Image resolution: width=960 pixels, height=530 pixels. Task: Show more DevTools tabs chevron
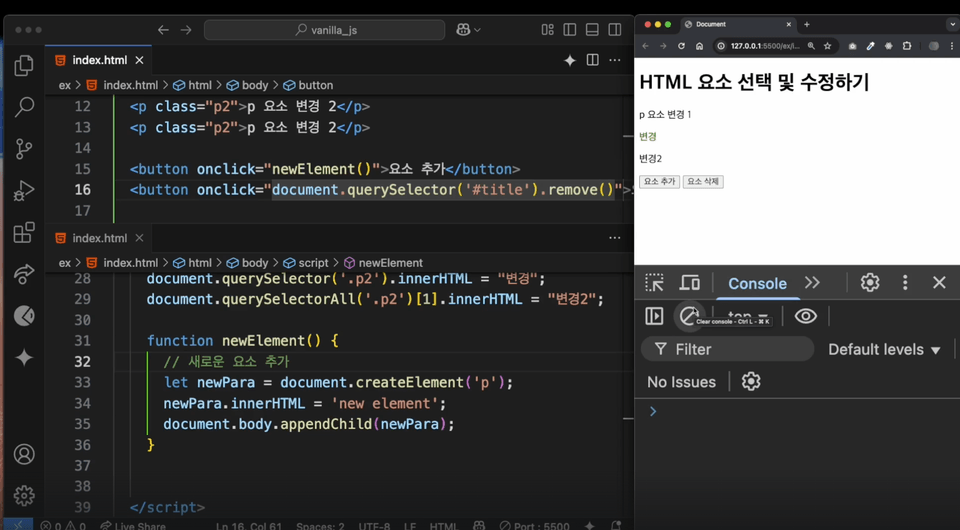click(x=812, y=282)
